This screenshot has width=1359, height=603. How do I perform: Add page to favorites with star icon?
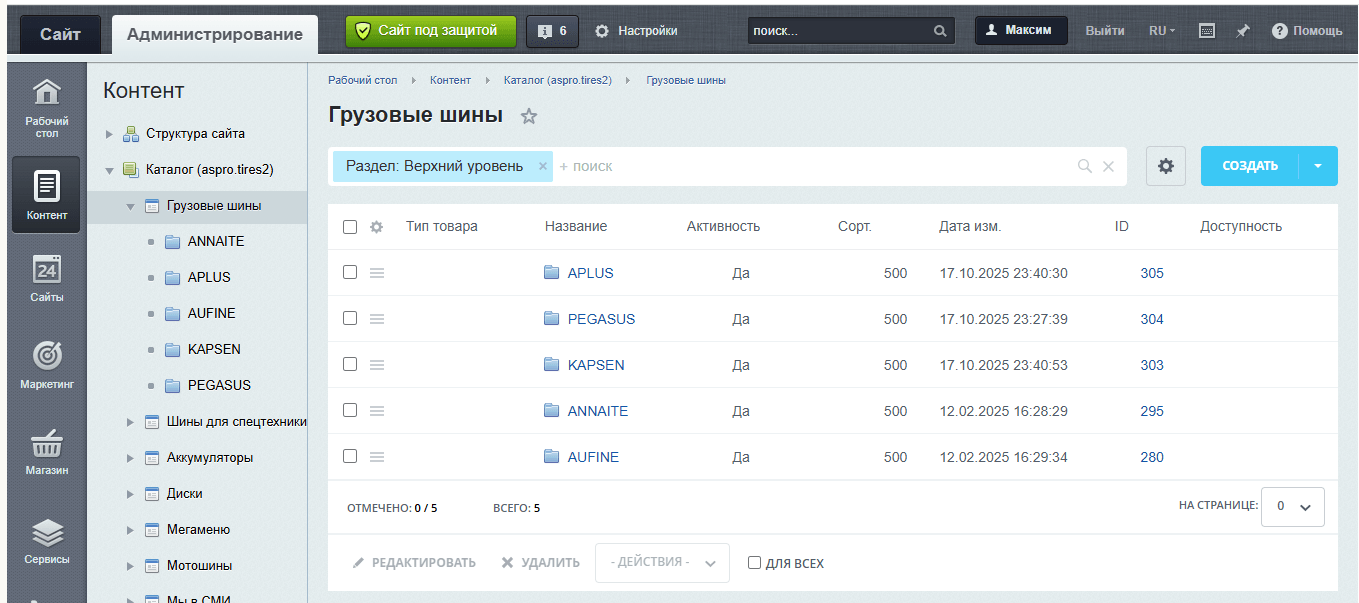point(529,116)
